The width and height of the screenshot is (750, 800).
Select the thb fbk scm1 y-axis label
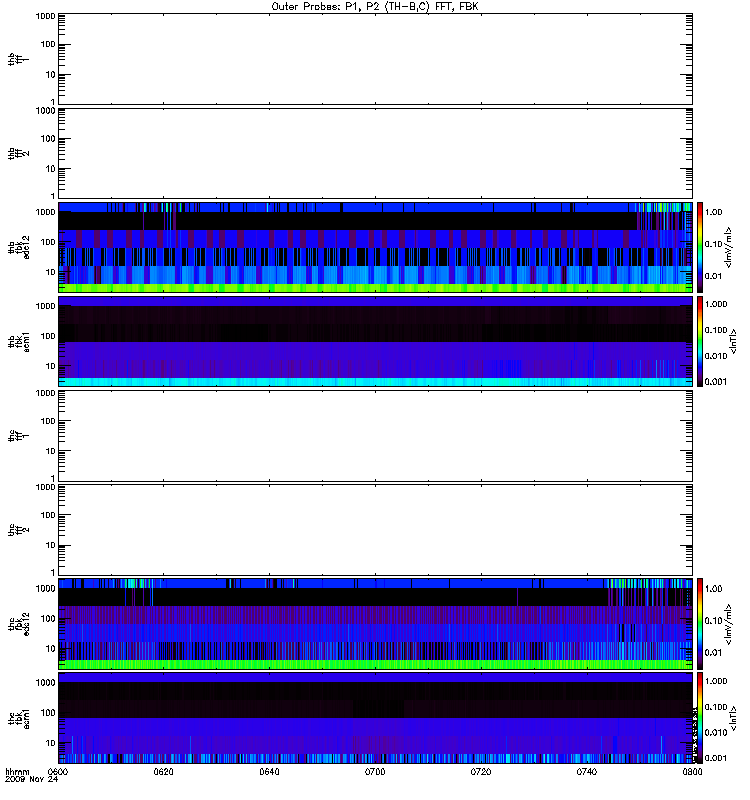pos(18,342)
